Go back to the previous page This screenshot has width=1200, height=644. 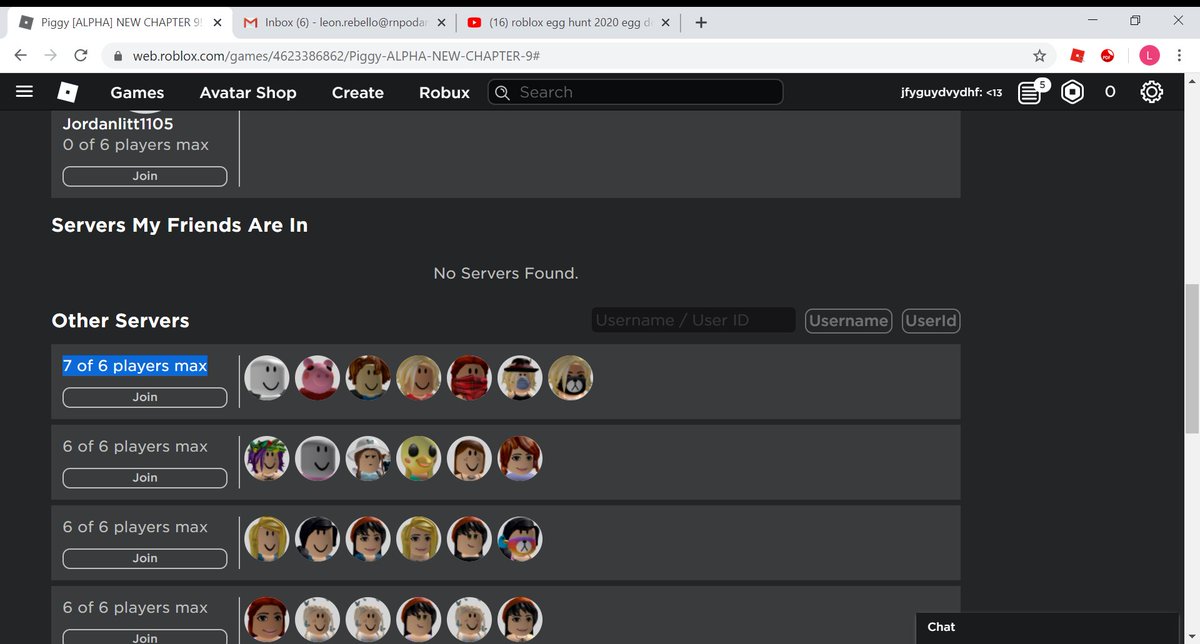click(x=21, y=55)
